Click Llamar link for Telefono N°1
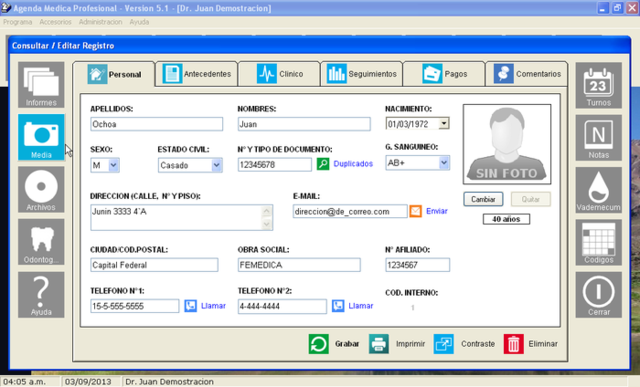This screenshot has height=387, width=640. pyautogui.click(x=213, y=306)
